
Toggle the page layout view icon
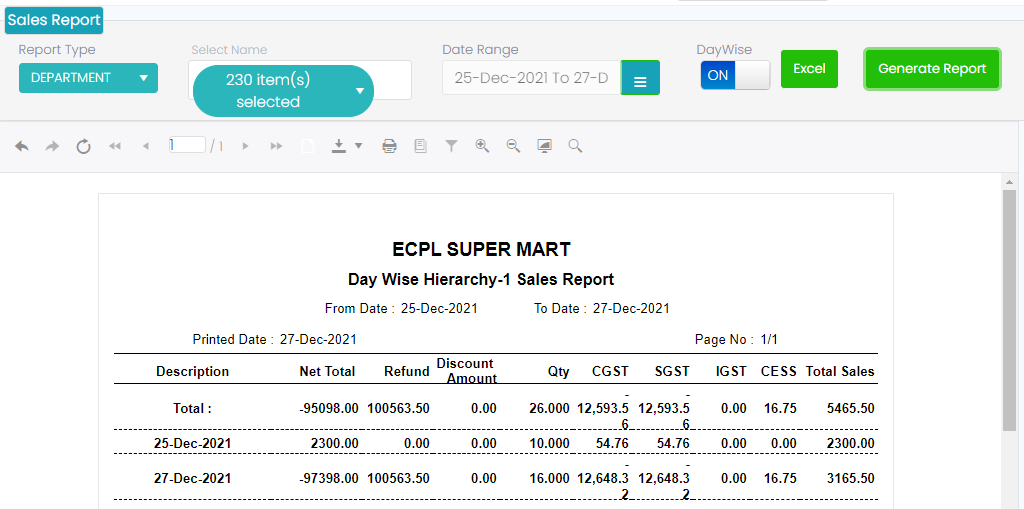click(x=420, y=146)
